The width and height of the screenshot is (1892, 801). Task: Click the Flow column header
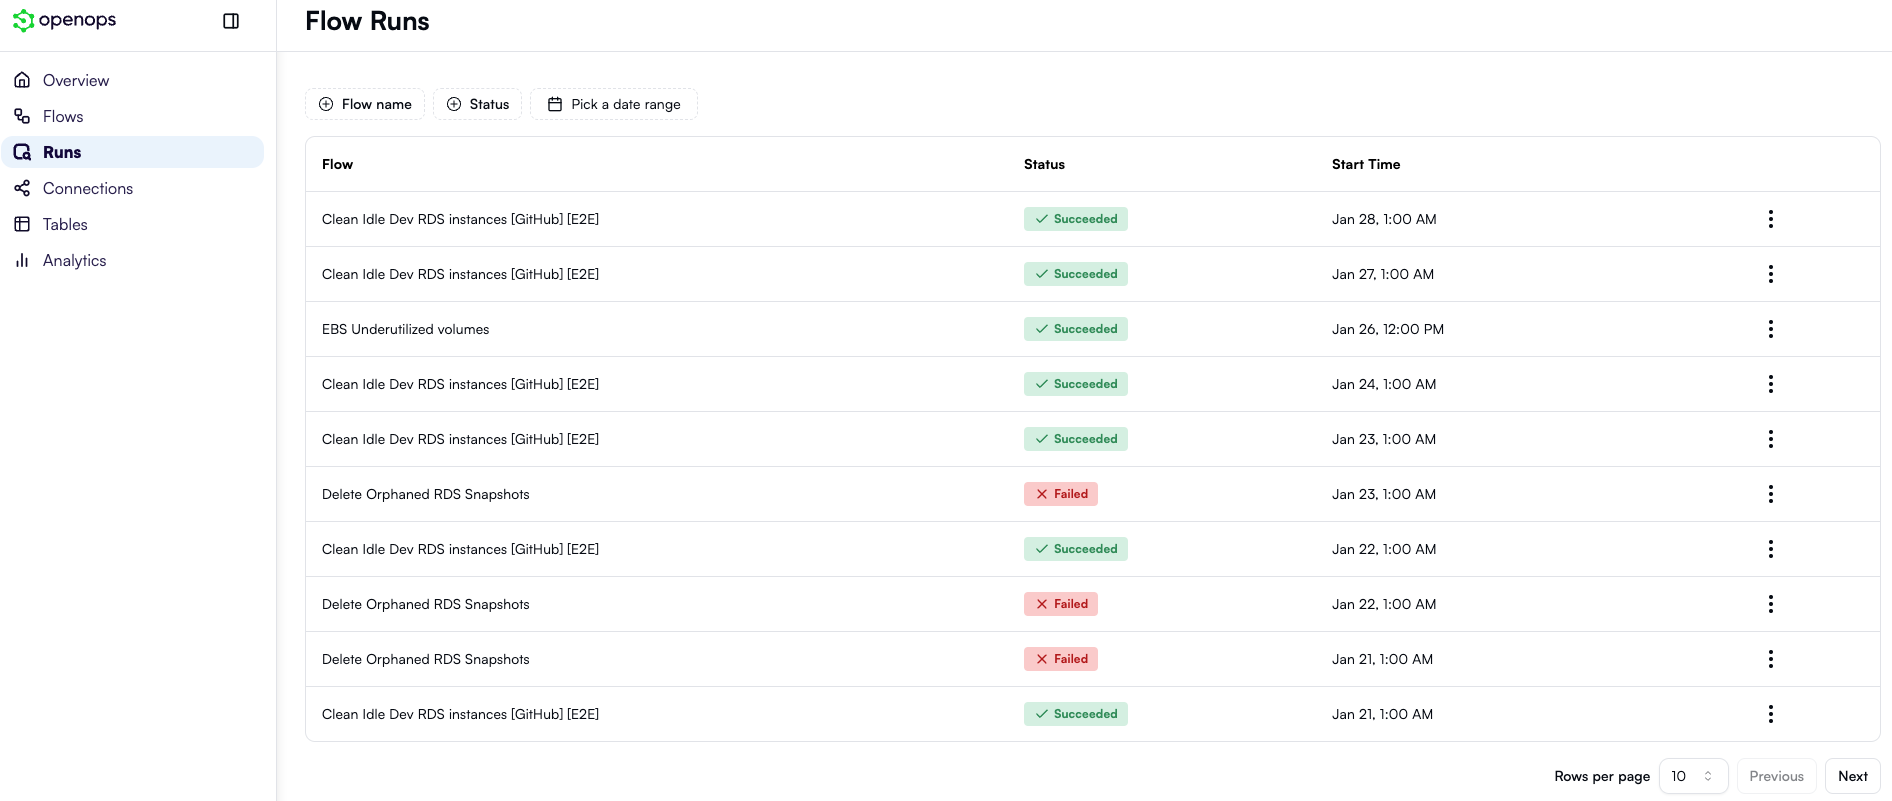tap(337, 164)
